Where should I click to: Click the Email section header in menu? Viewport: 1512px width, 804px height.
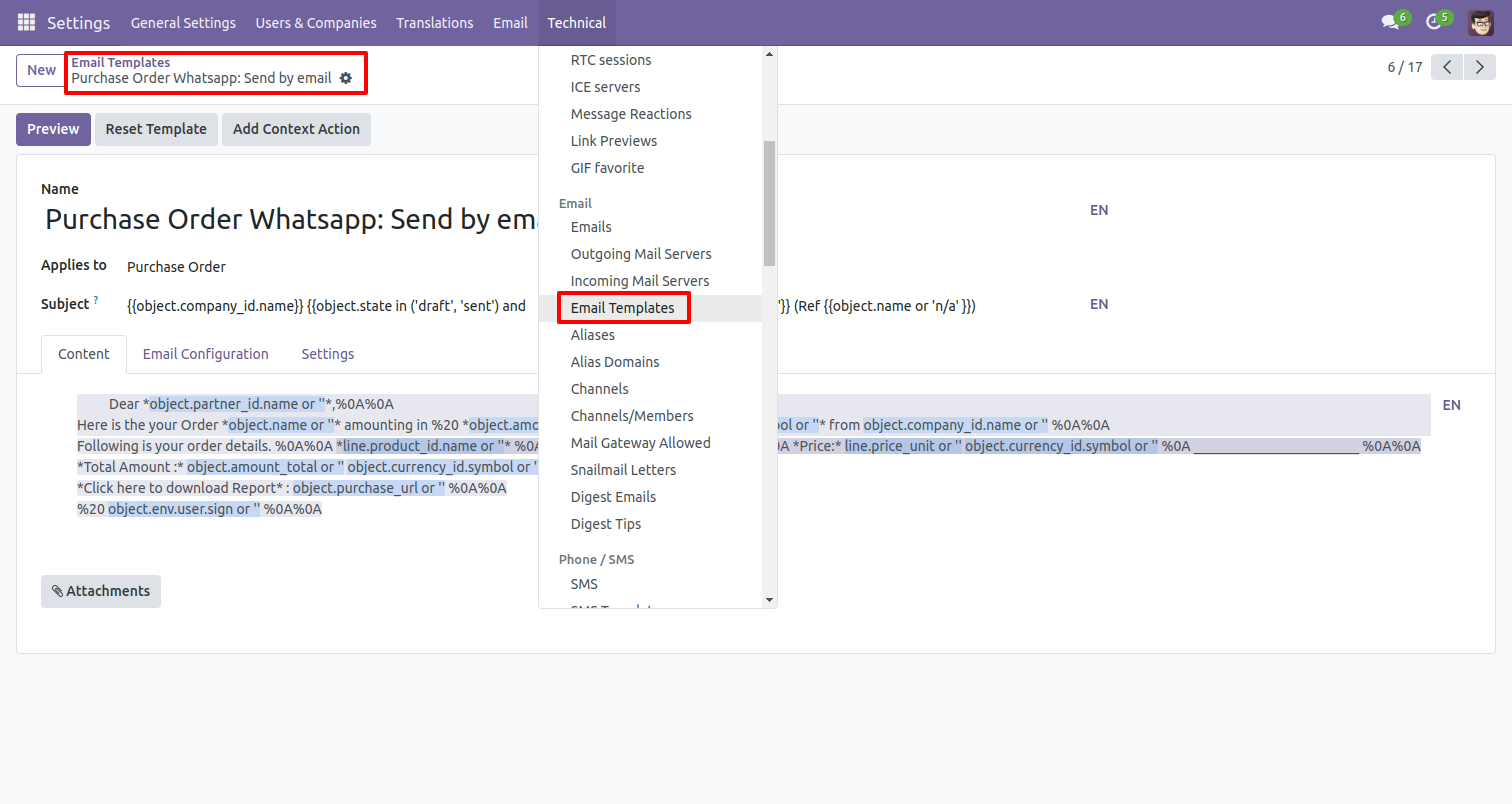[x=575, y=203]
